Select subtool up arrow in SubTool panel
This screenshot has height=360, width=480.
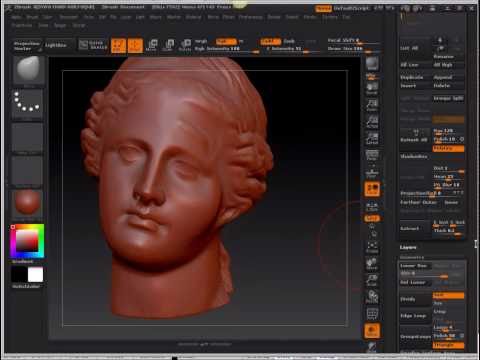pos(440,40)
